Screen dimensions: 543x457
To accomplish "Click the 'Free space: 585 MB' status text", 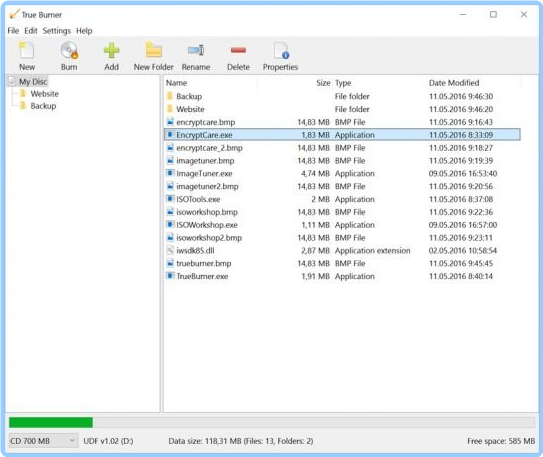I will point(501,441).
